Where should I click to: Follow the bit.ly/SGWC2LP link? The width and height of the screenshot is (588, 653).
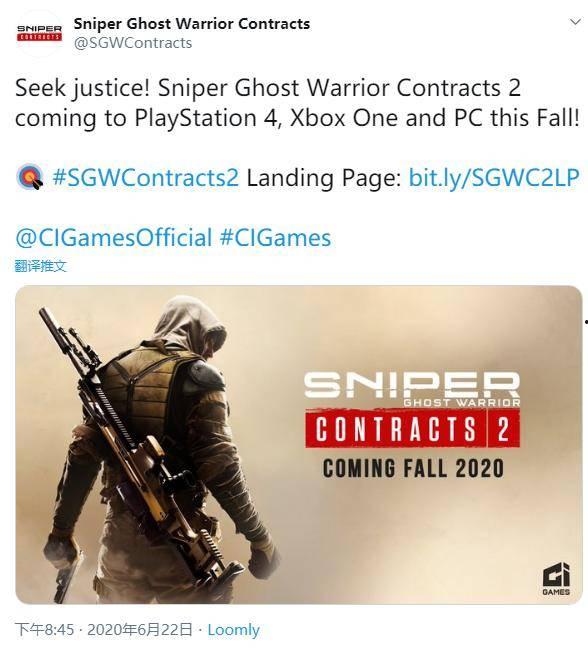(x=494, y=177)
